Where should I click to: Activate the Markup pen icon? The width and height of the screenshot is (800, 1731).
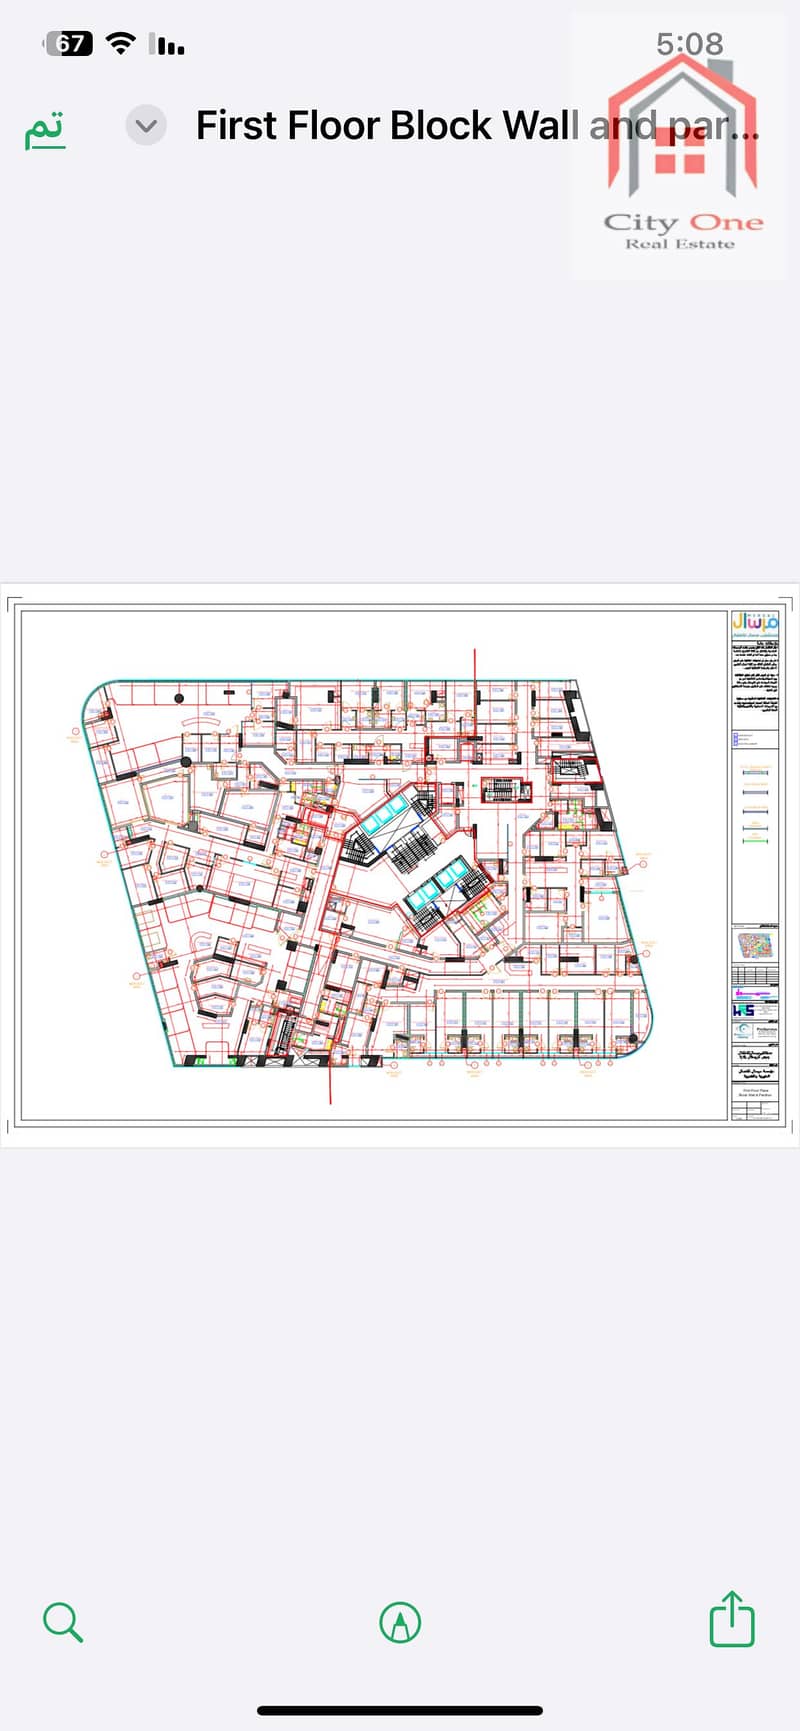400,1622
